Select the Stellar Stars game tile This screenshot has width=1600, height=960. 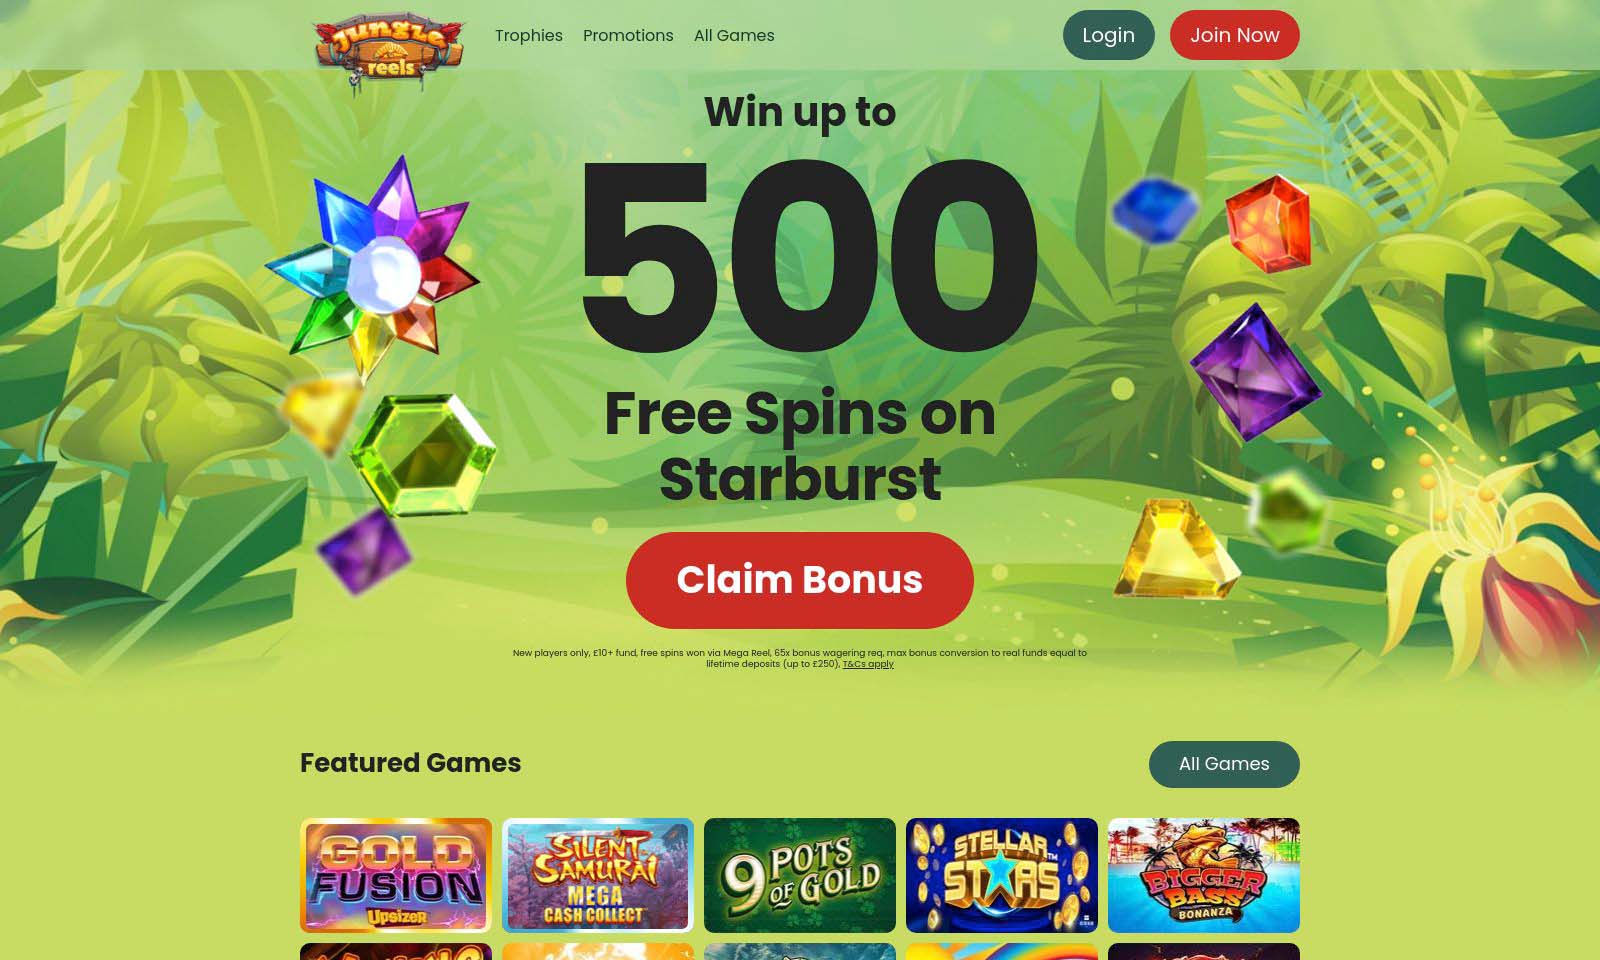tap(1002, 875)
